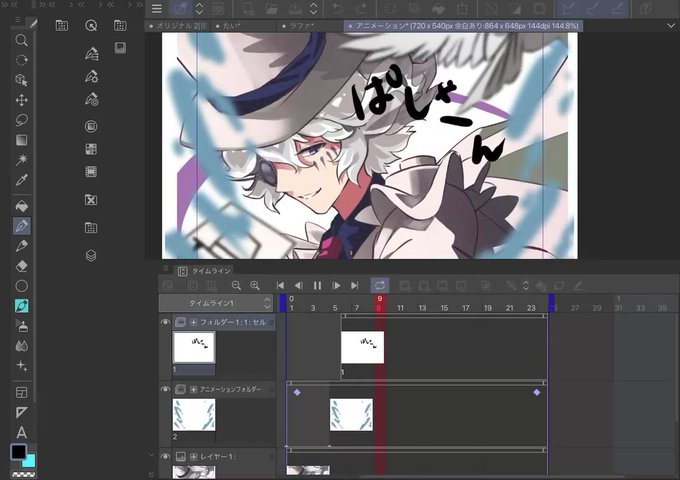Pick the transparent checkered color swatch
The width and height of the screenshot is (680, 480).
click(23, 475)
